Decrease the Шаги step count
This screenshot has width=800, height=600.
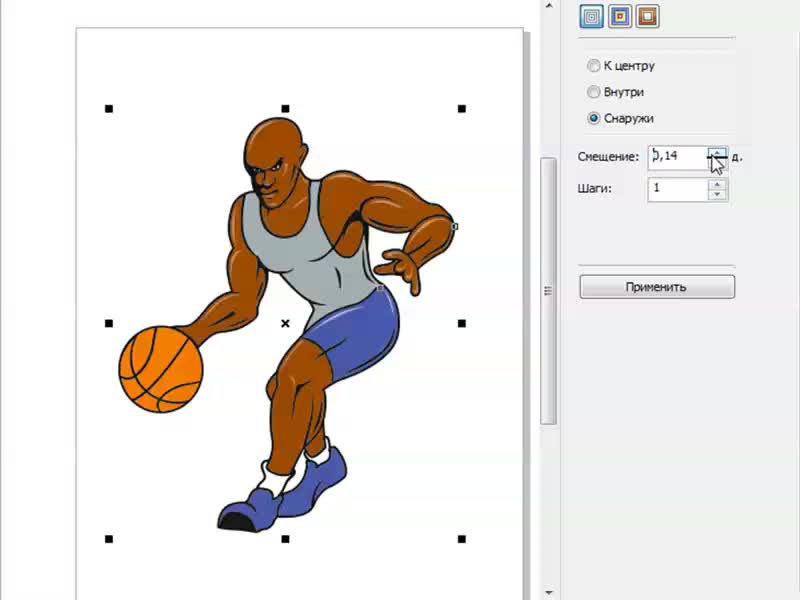click(717, 195)
